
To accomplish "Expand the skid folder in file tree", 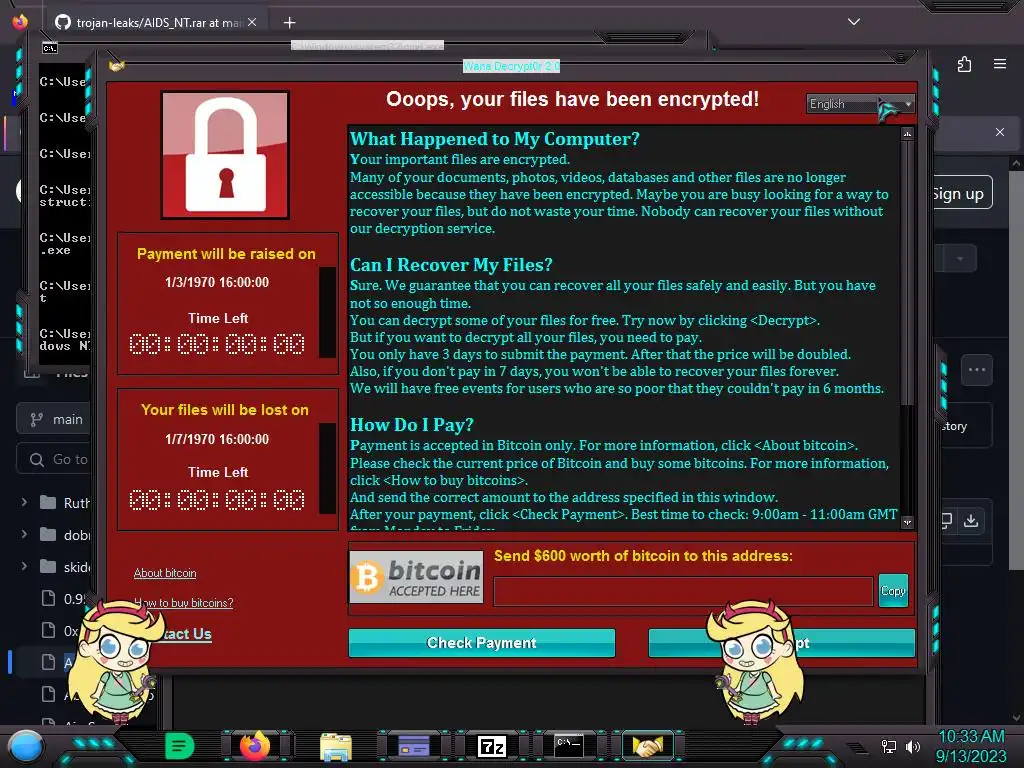I will (x=24, y=566).
